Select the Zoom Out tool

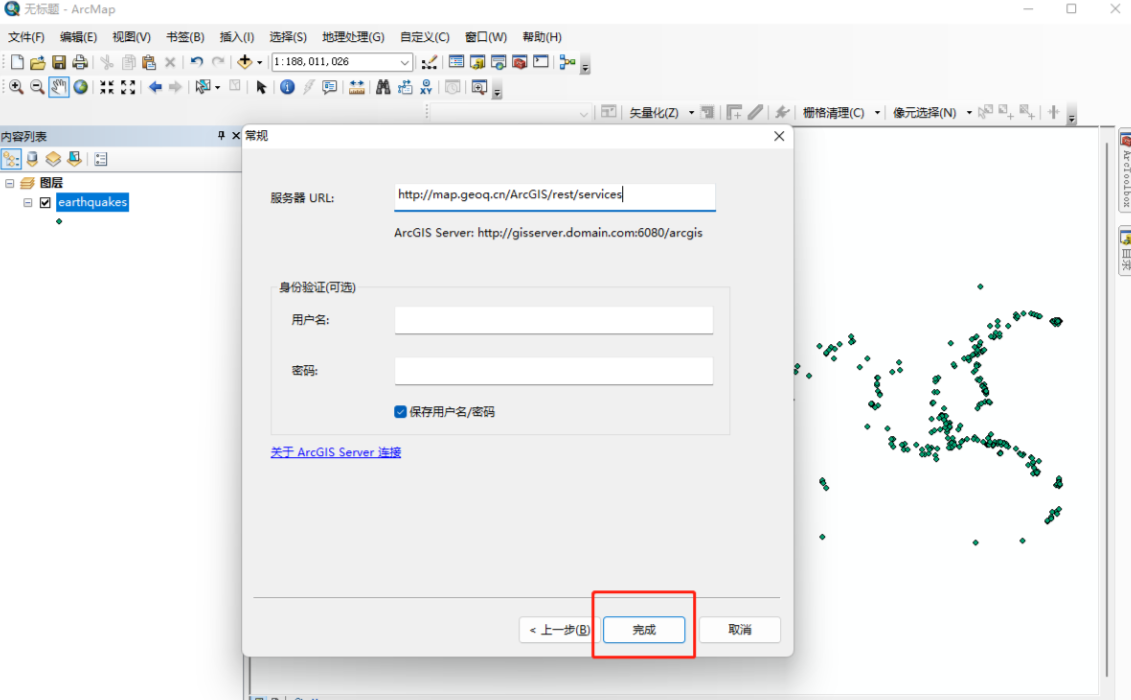pos(37,87)
